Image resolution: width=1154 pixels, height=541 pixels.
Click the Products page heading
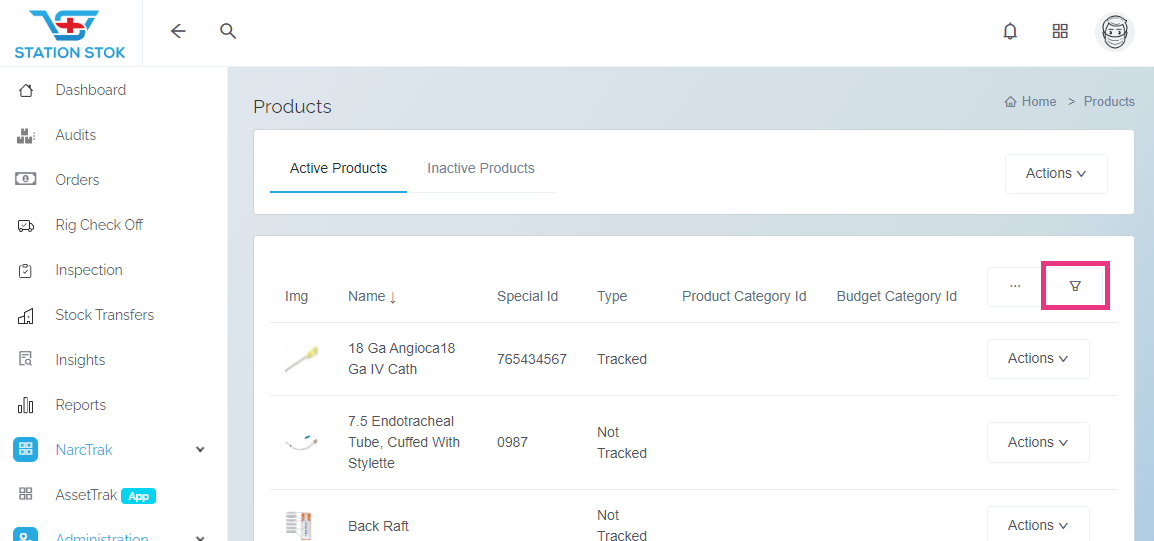pyautogui.click(x=292, y=107)
